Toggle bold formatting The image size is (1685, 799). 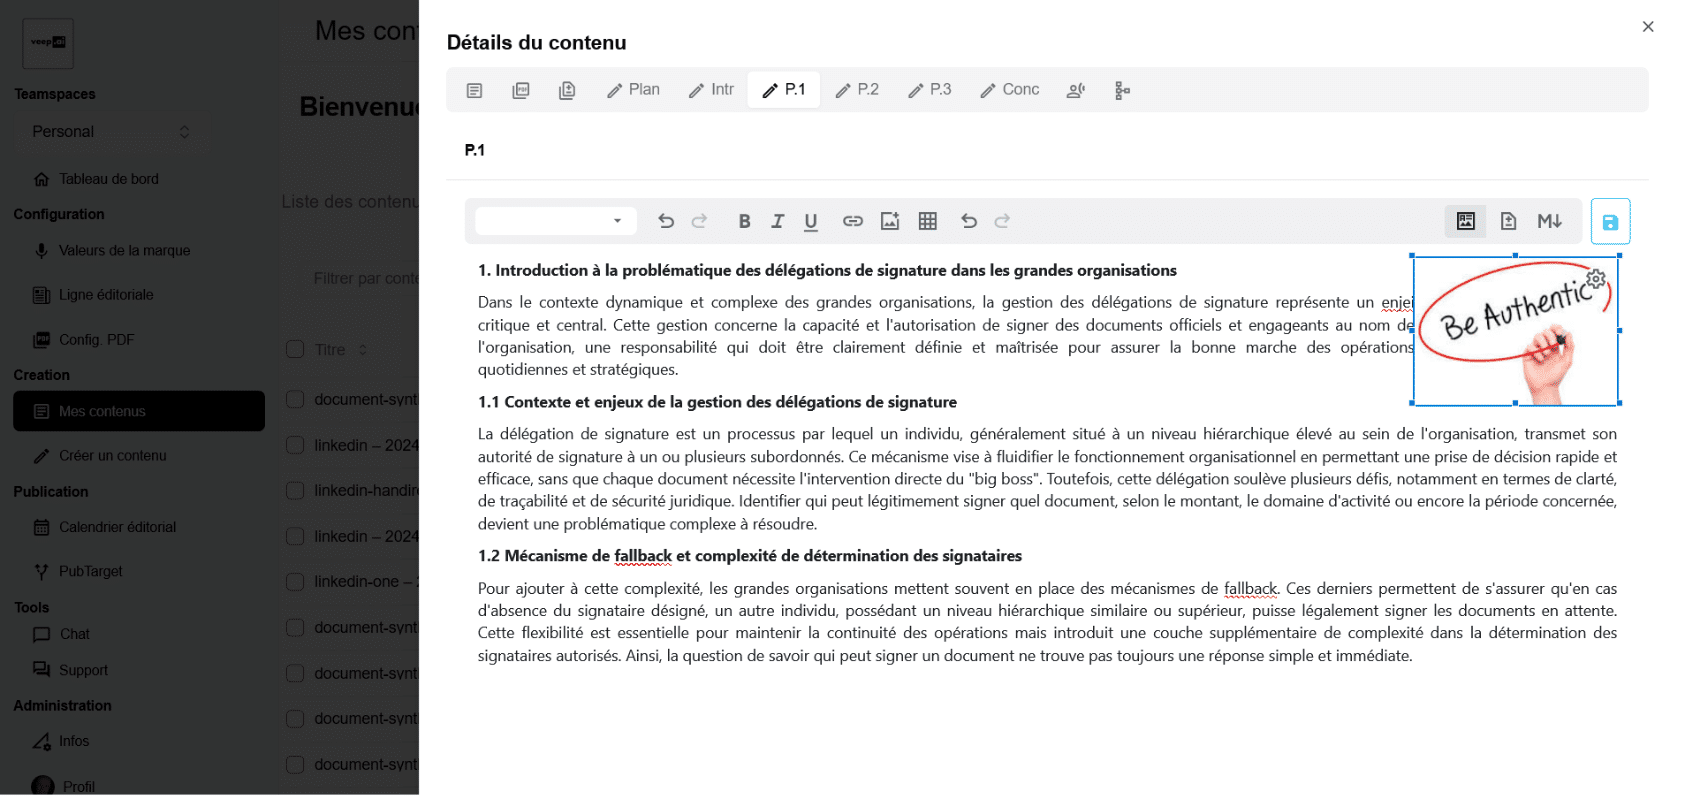744,221
